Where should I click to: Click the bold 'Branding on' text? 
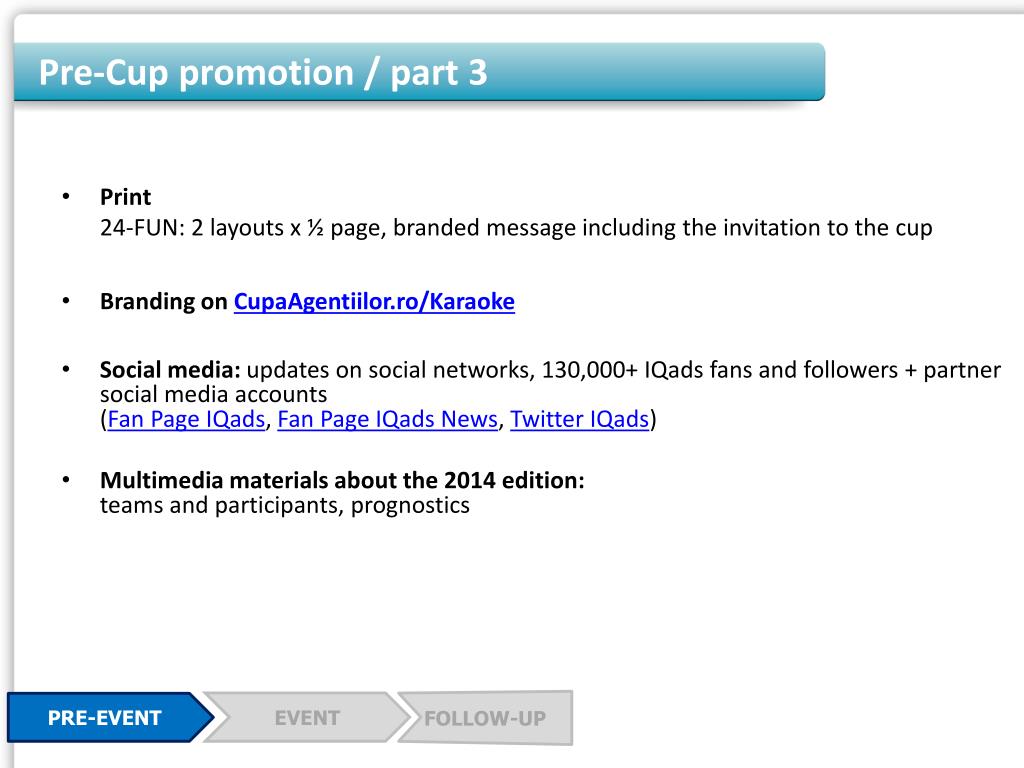[x=163, y=302]
